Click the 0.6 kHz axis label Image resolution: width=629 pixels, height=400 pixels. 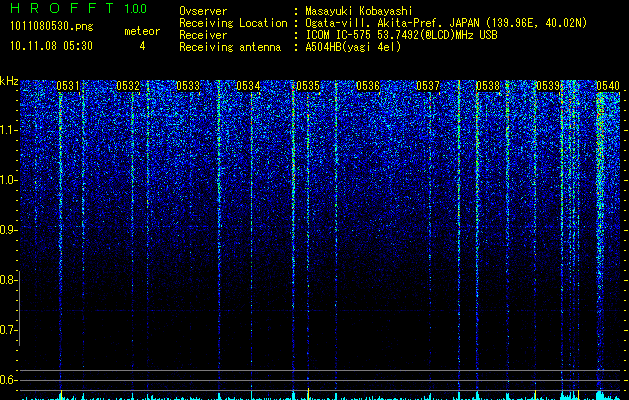coord(8,380)
